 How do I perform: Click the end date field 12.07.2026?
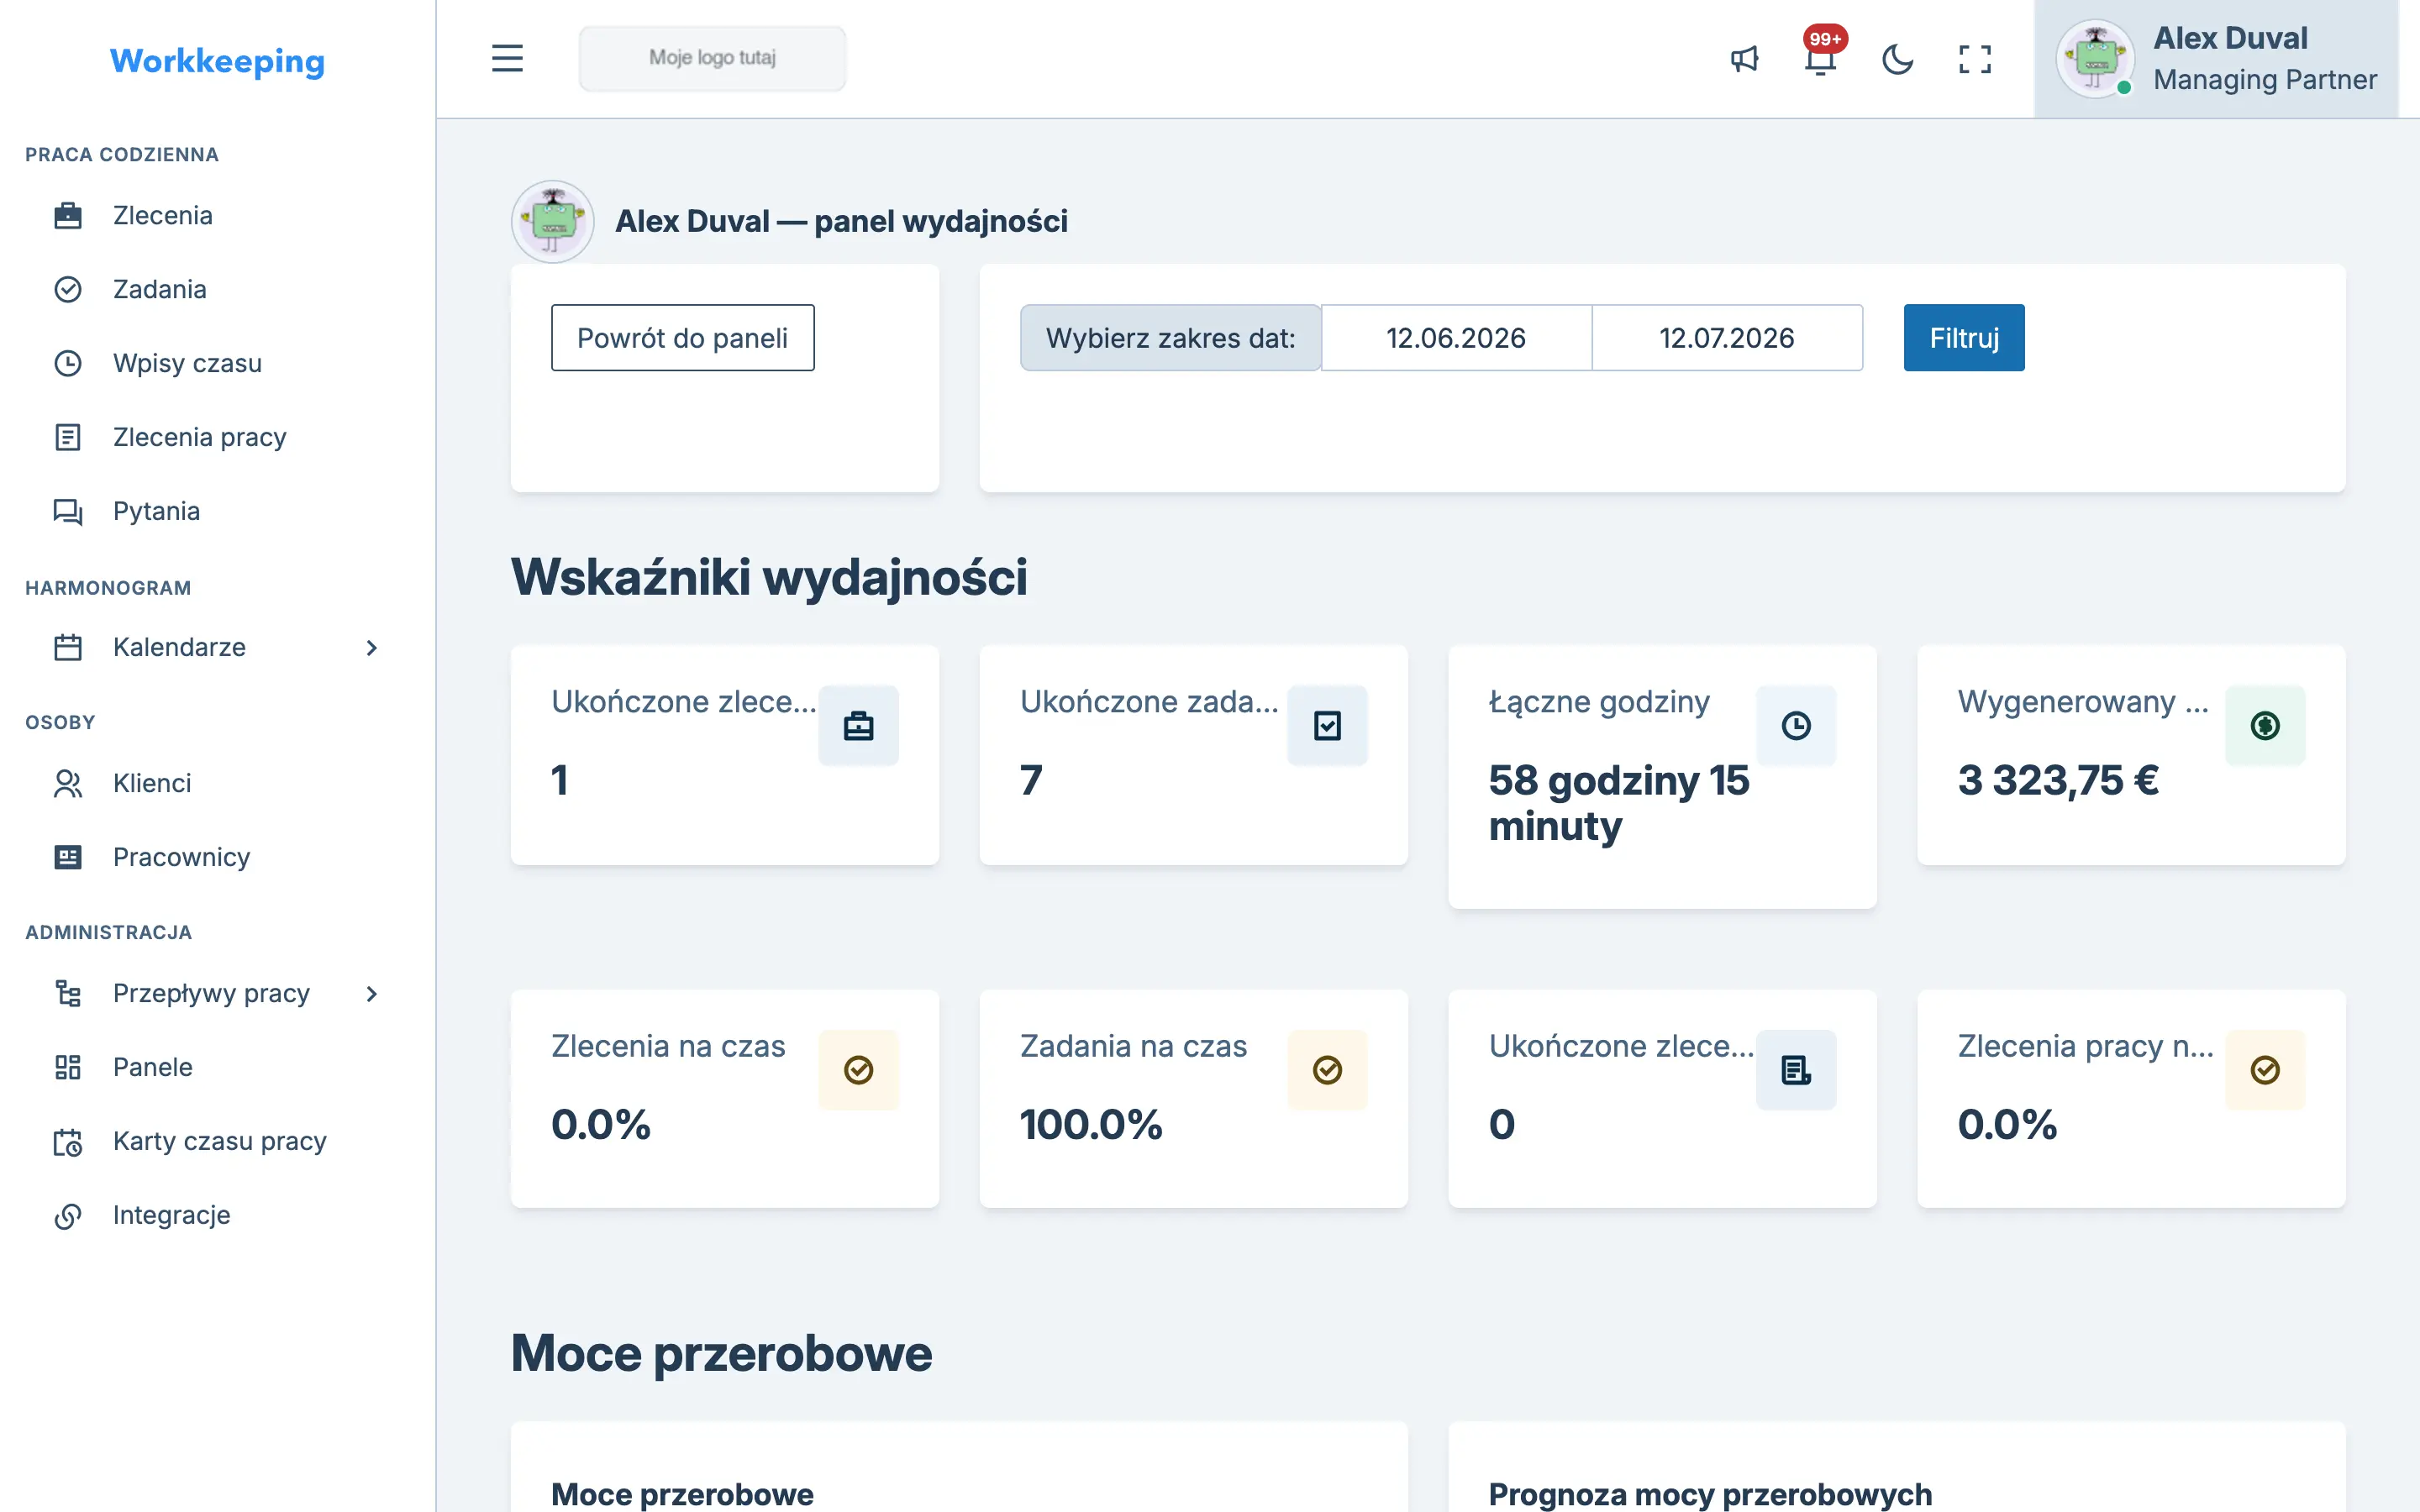pos(1727,337)
